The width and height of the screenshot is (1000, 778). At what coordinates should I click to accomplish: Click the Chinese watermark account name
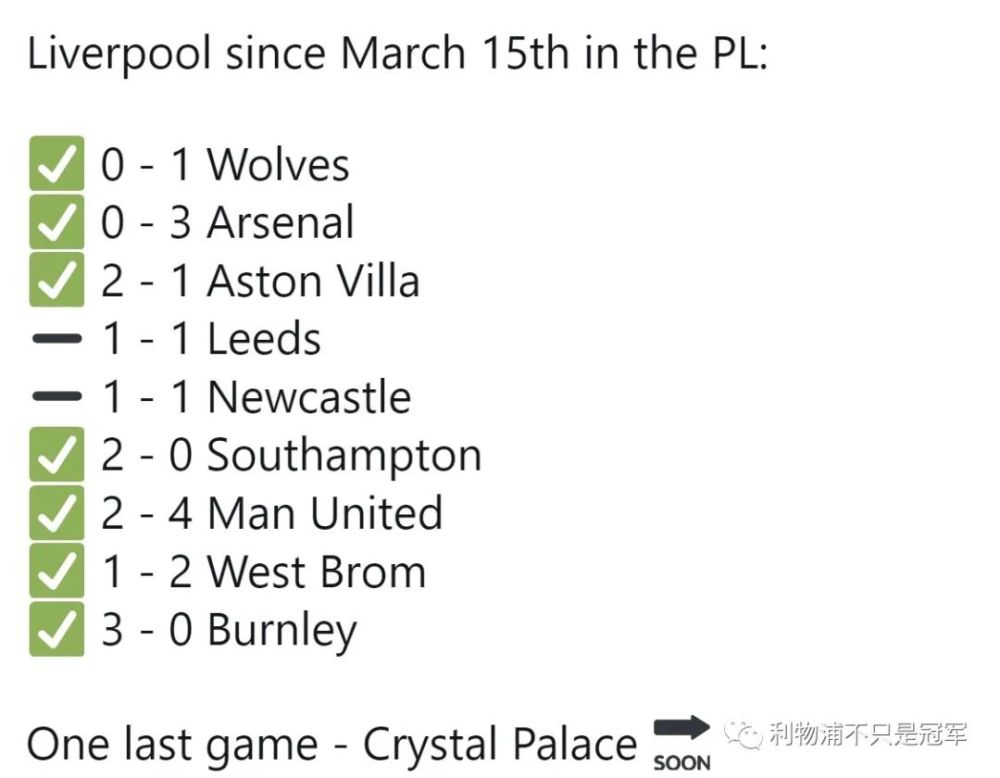tap(868, 735)
